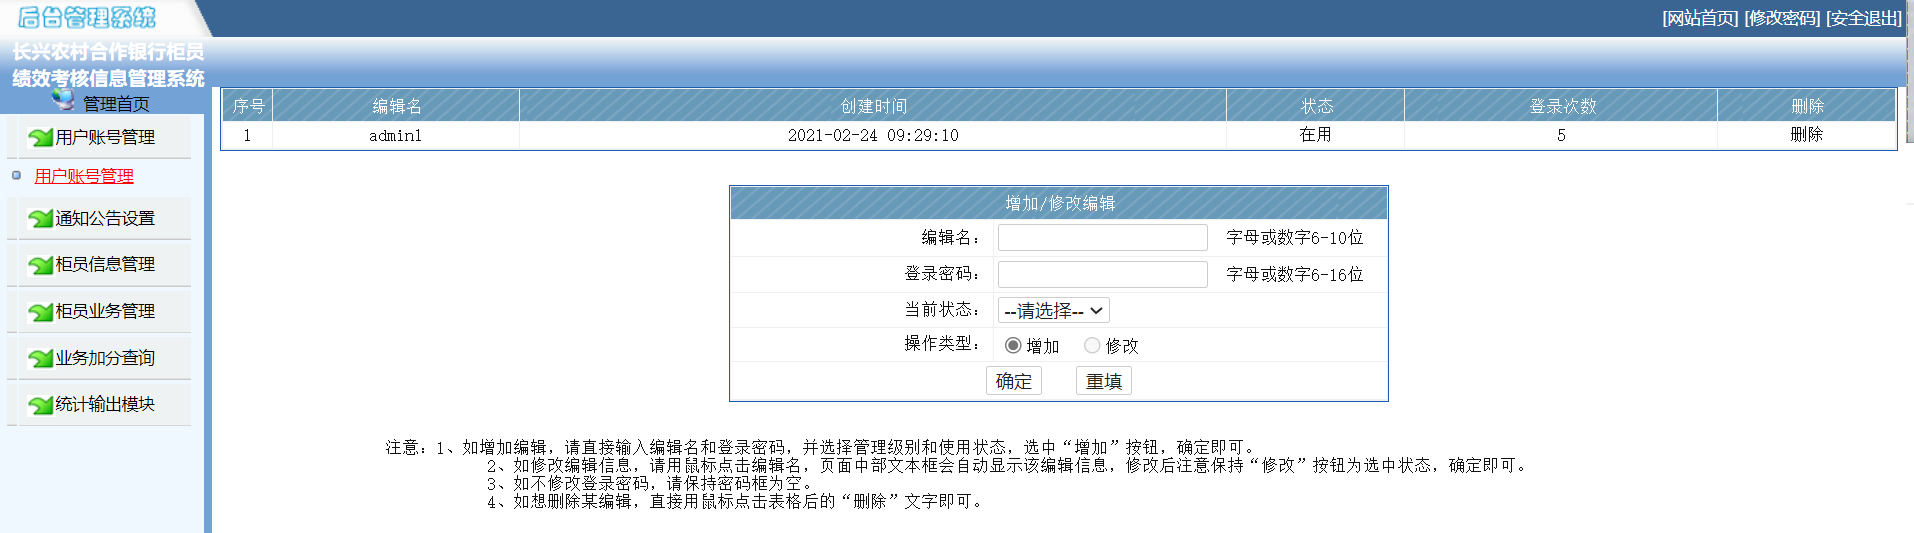Expand the 柜员业务管理 menu section
Screen dimensions: 1914x533
(x=105, y=311)
